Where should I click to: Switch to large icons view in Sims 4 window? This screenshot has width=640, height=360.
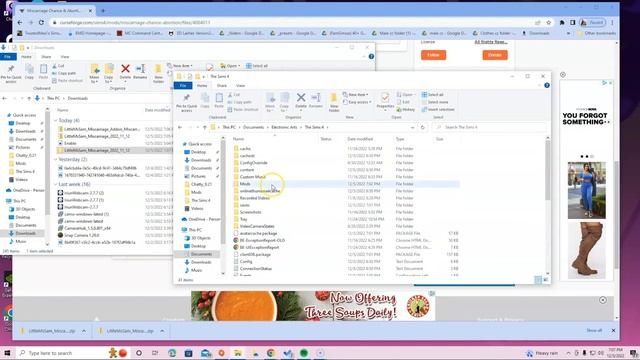(546, 280)
